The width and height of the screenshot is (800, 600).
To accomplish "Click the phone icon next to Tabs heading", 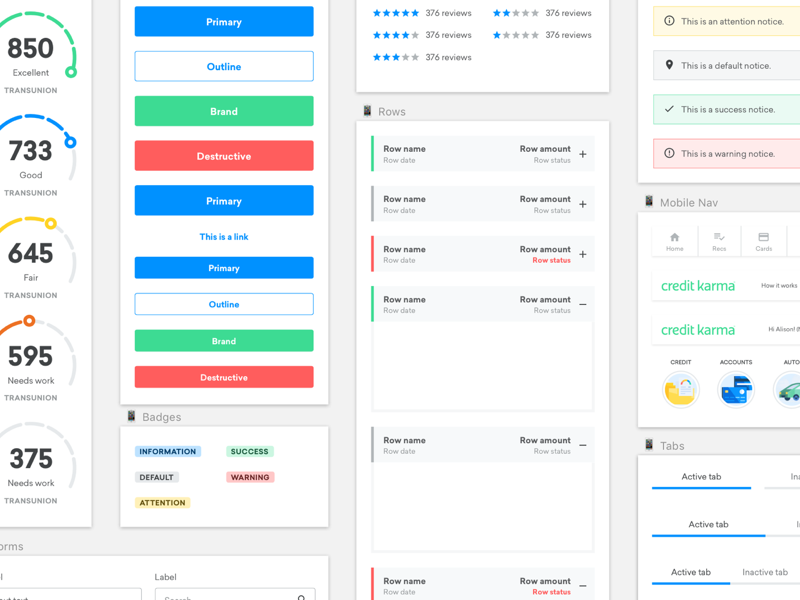I will click(648, 444).
